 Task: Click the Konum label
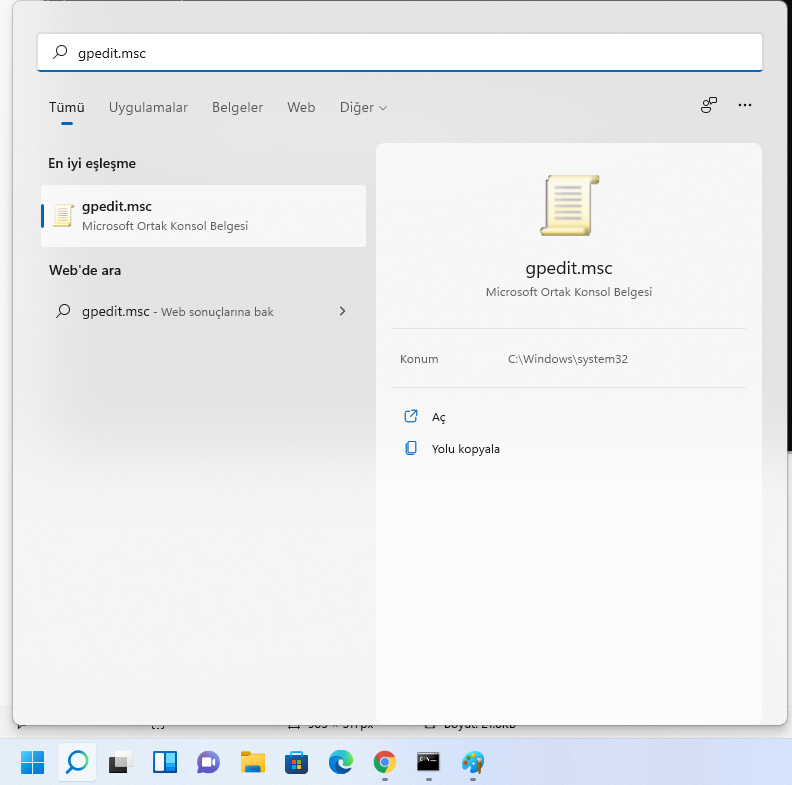pos(419,359)
